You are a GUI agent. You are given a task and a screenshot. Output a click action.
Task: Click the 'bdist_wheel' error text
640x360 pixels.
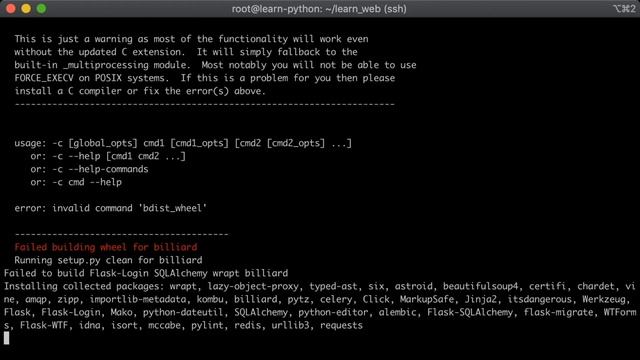(x=173, y=208)
